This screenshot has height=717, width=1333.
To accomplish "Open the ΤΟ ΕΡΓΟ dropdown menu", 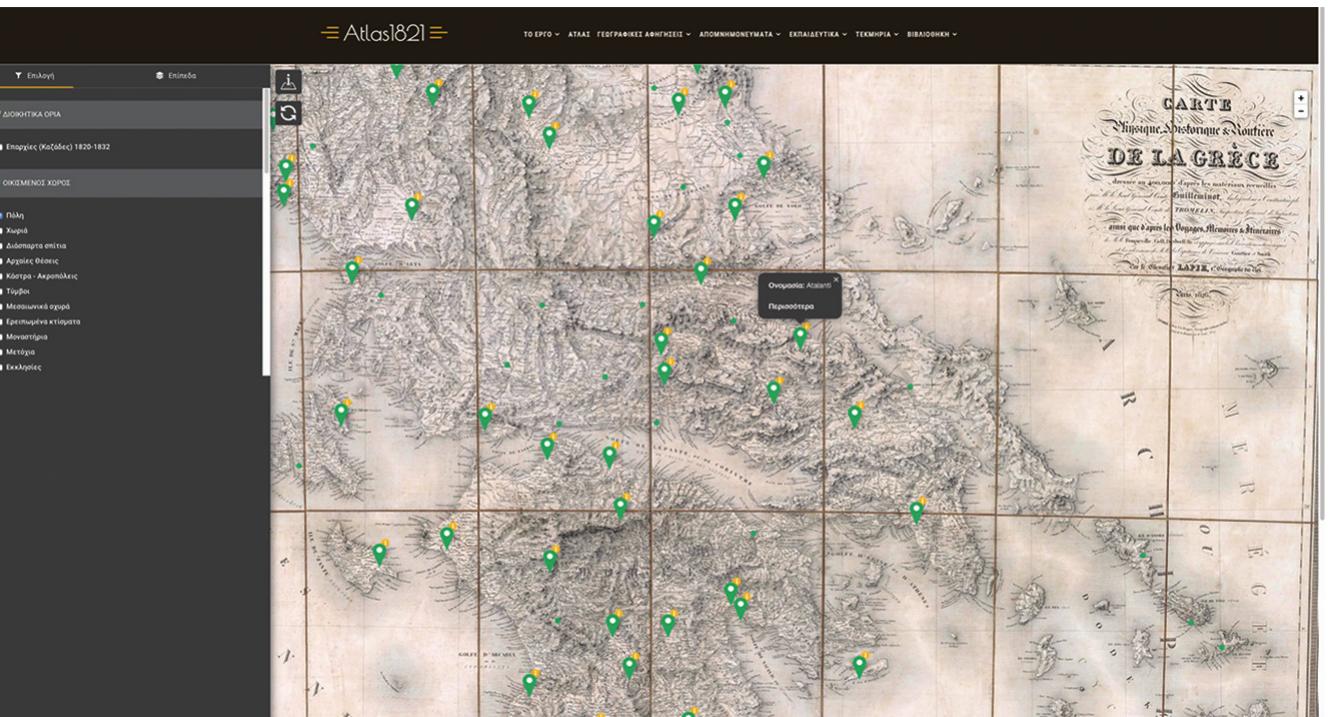I will click(x=541, y=34).
